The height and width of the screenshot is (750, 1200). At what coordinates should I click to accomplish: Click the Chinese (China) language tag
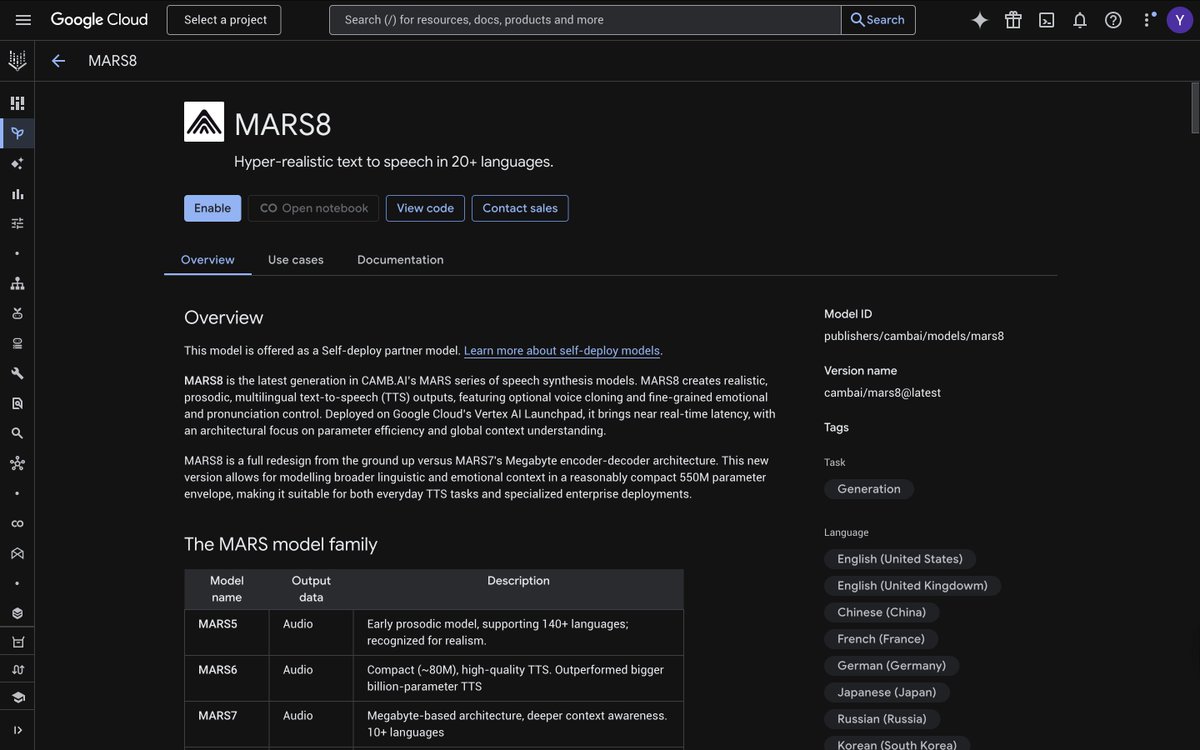(x=882, y=612)
